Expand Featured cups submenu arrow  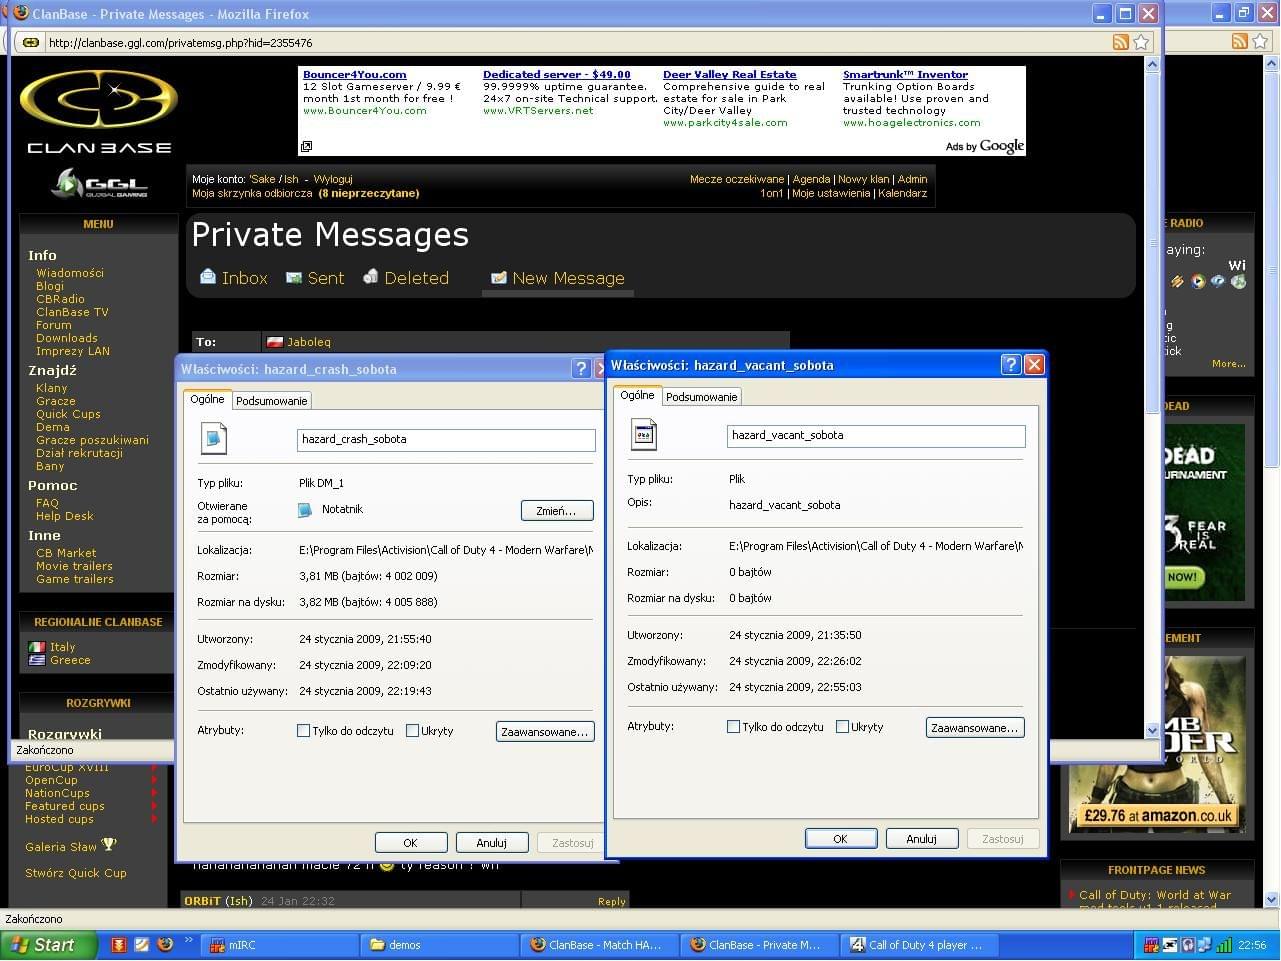pos(154,806)
